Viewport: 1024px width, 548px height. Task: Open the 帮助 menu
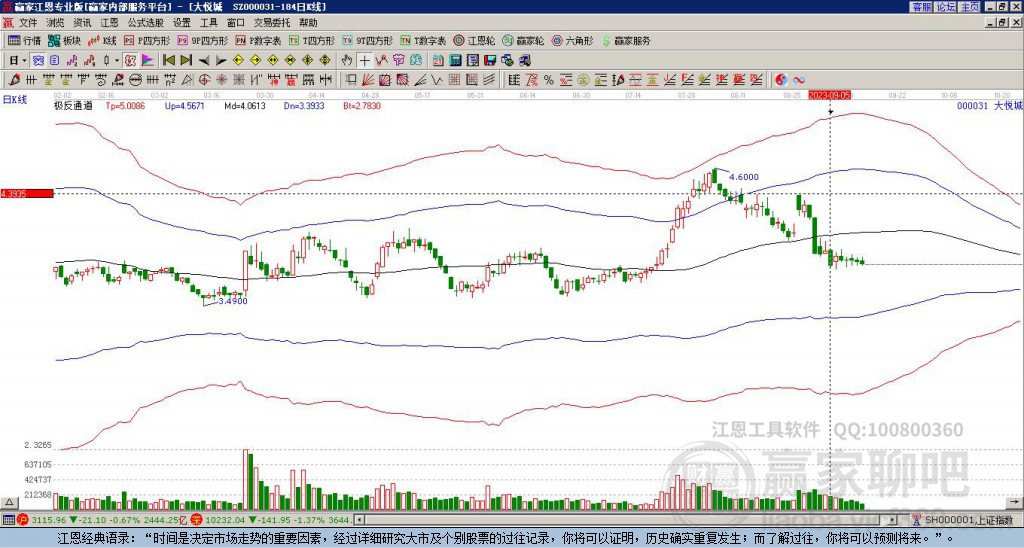tap(308, 23)
